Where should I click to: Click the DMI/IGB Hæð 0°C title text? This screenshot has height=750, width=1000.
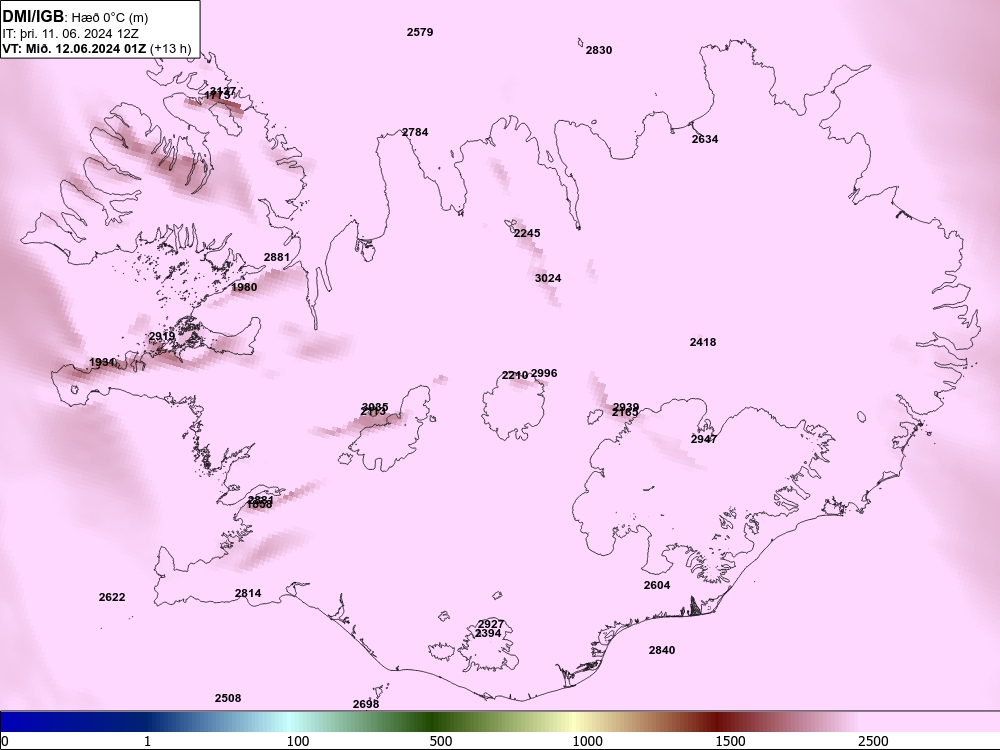point(75,17)
